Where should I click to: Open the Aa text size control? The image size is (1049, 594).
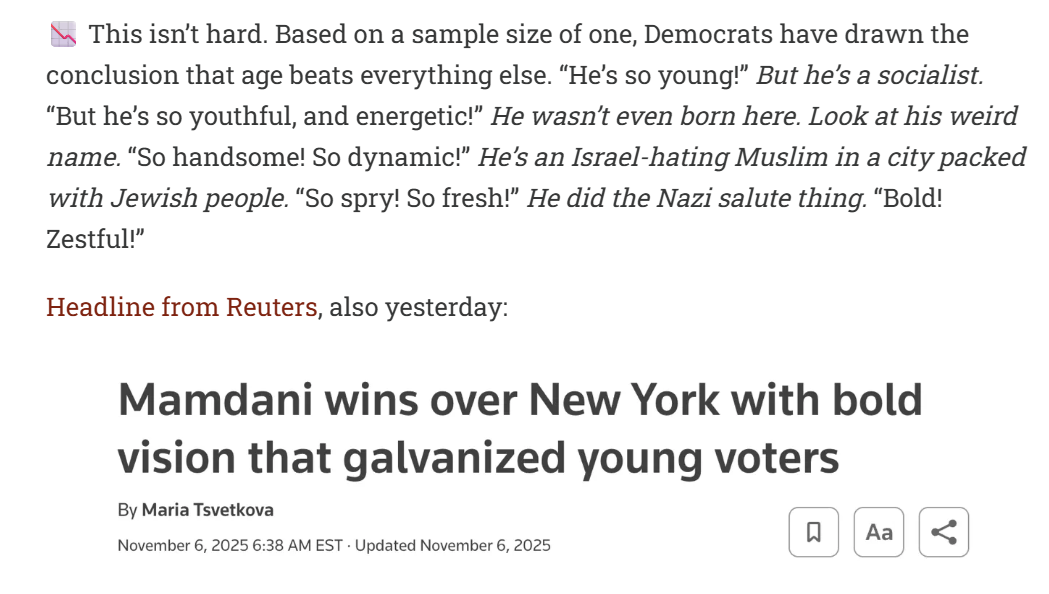click(x=879, y=532)
